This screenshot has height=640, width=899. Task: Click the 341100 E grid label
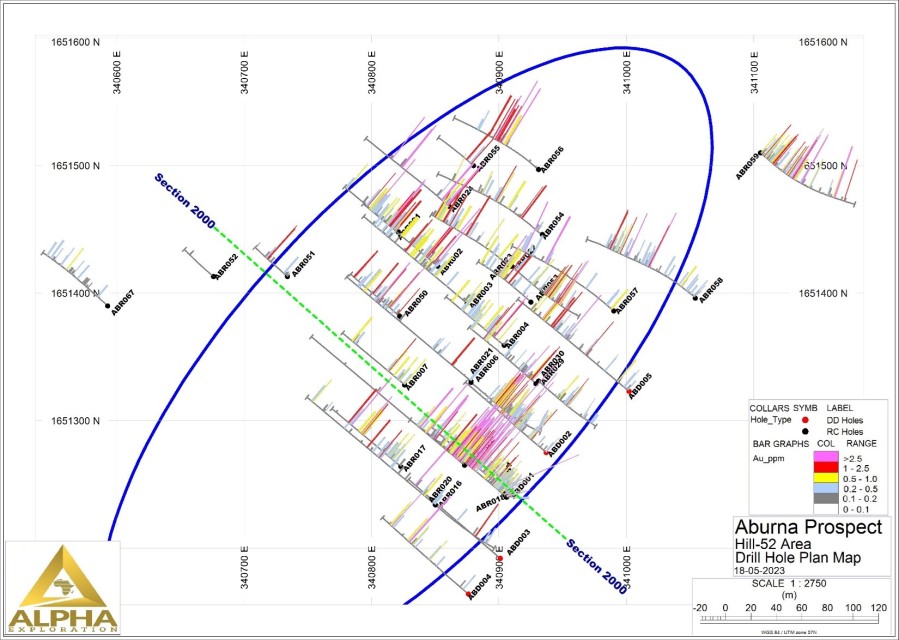click(754, 73)
